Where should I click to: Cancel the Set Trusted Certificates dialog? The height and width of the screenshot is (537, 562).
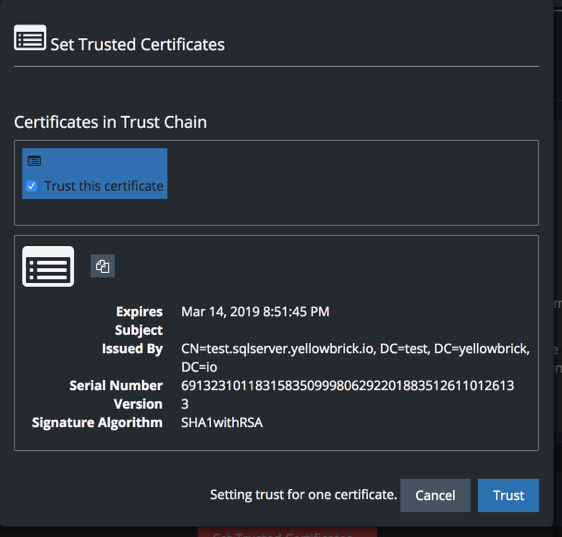(435, 495)
